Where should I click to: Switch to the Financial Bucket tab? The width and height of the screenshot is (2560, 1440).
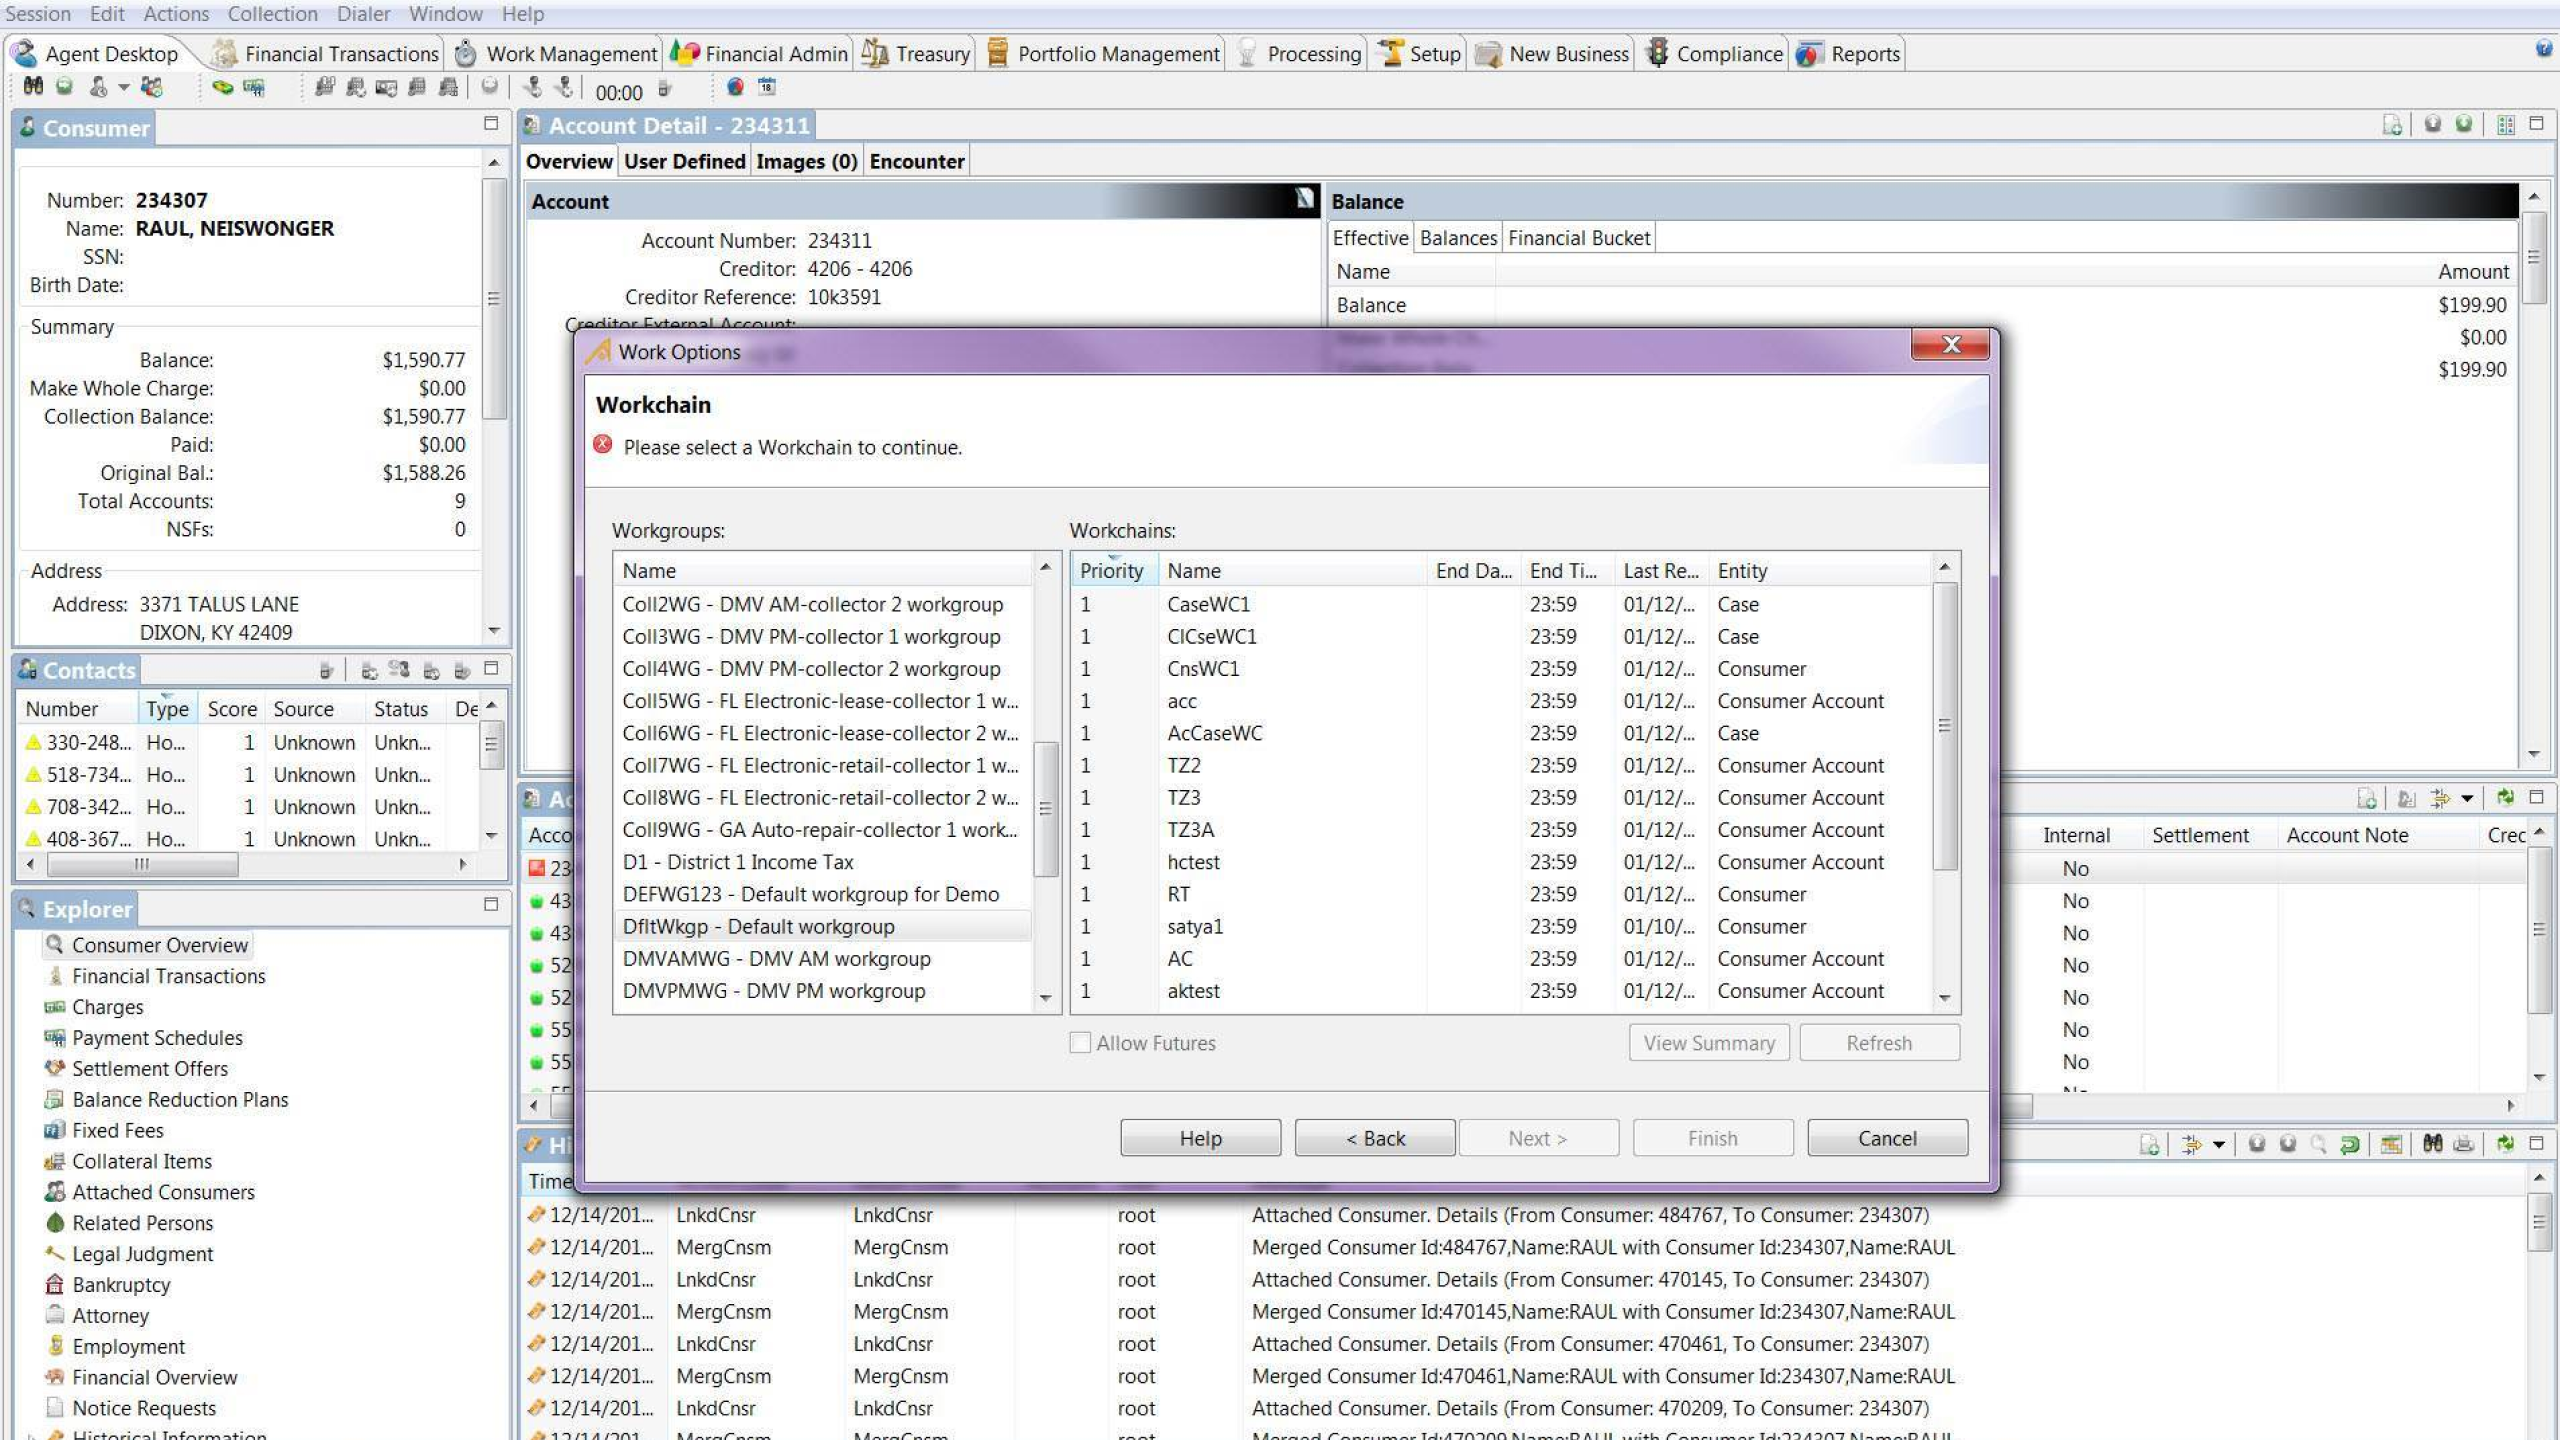click(x=1578, y=238)
